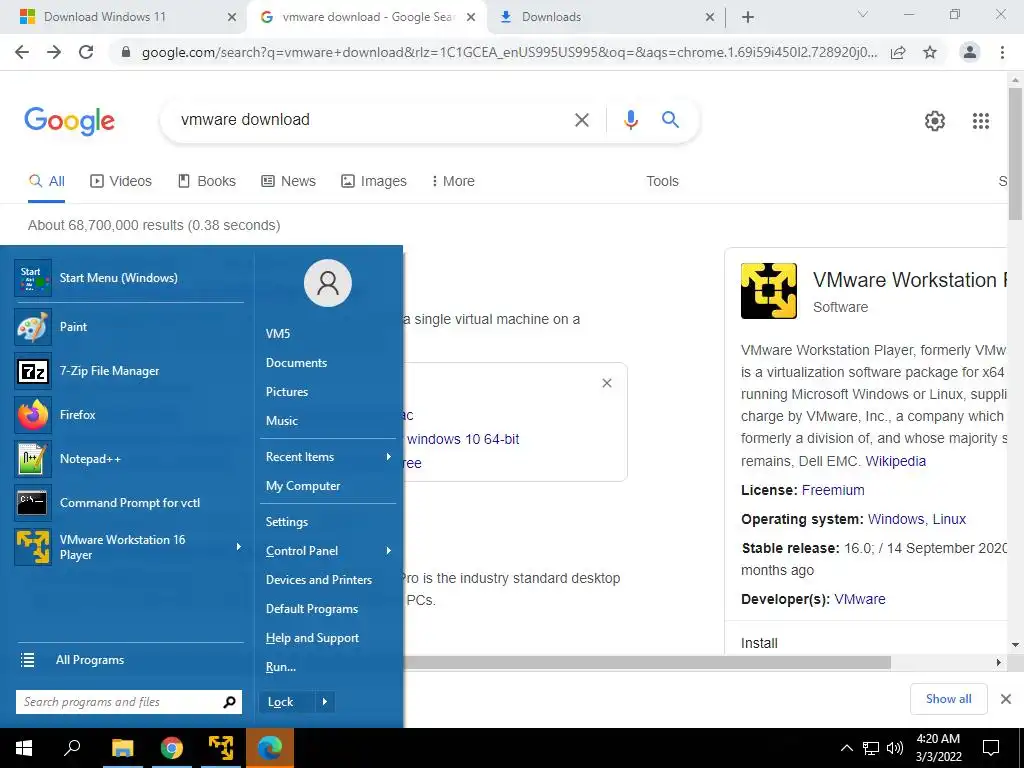Open VMware Player taskbar icon

221,748
